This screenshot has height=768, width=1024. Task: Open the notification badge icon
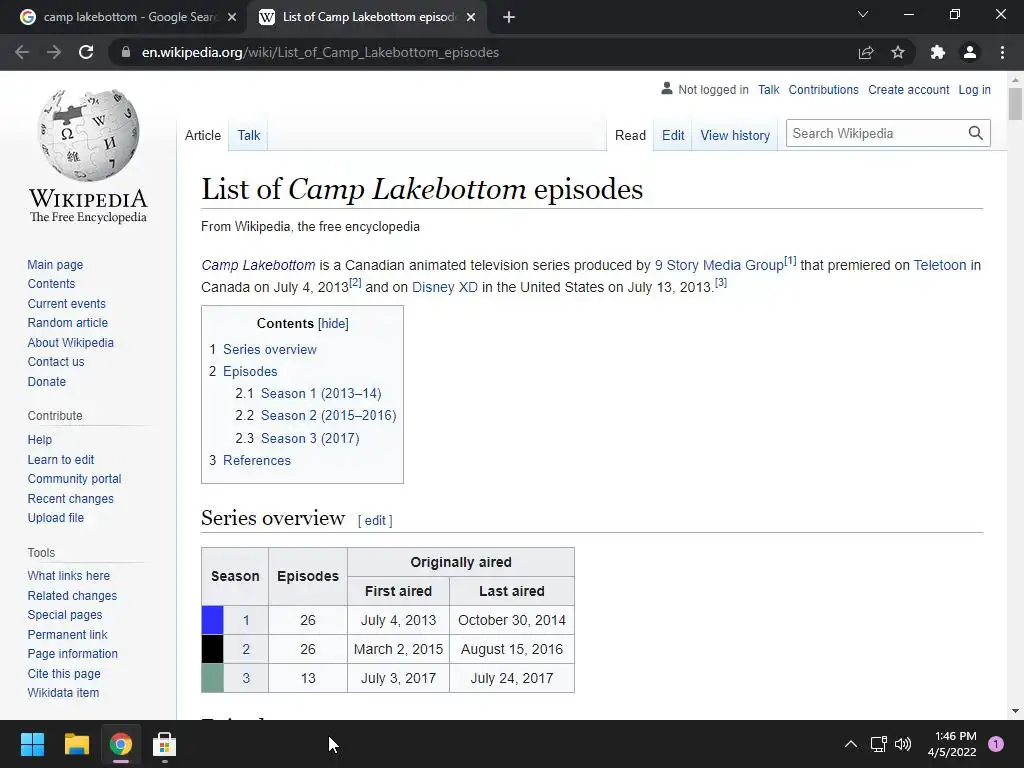coord(996,744)
